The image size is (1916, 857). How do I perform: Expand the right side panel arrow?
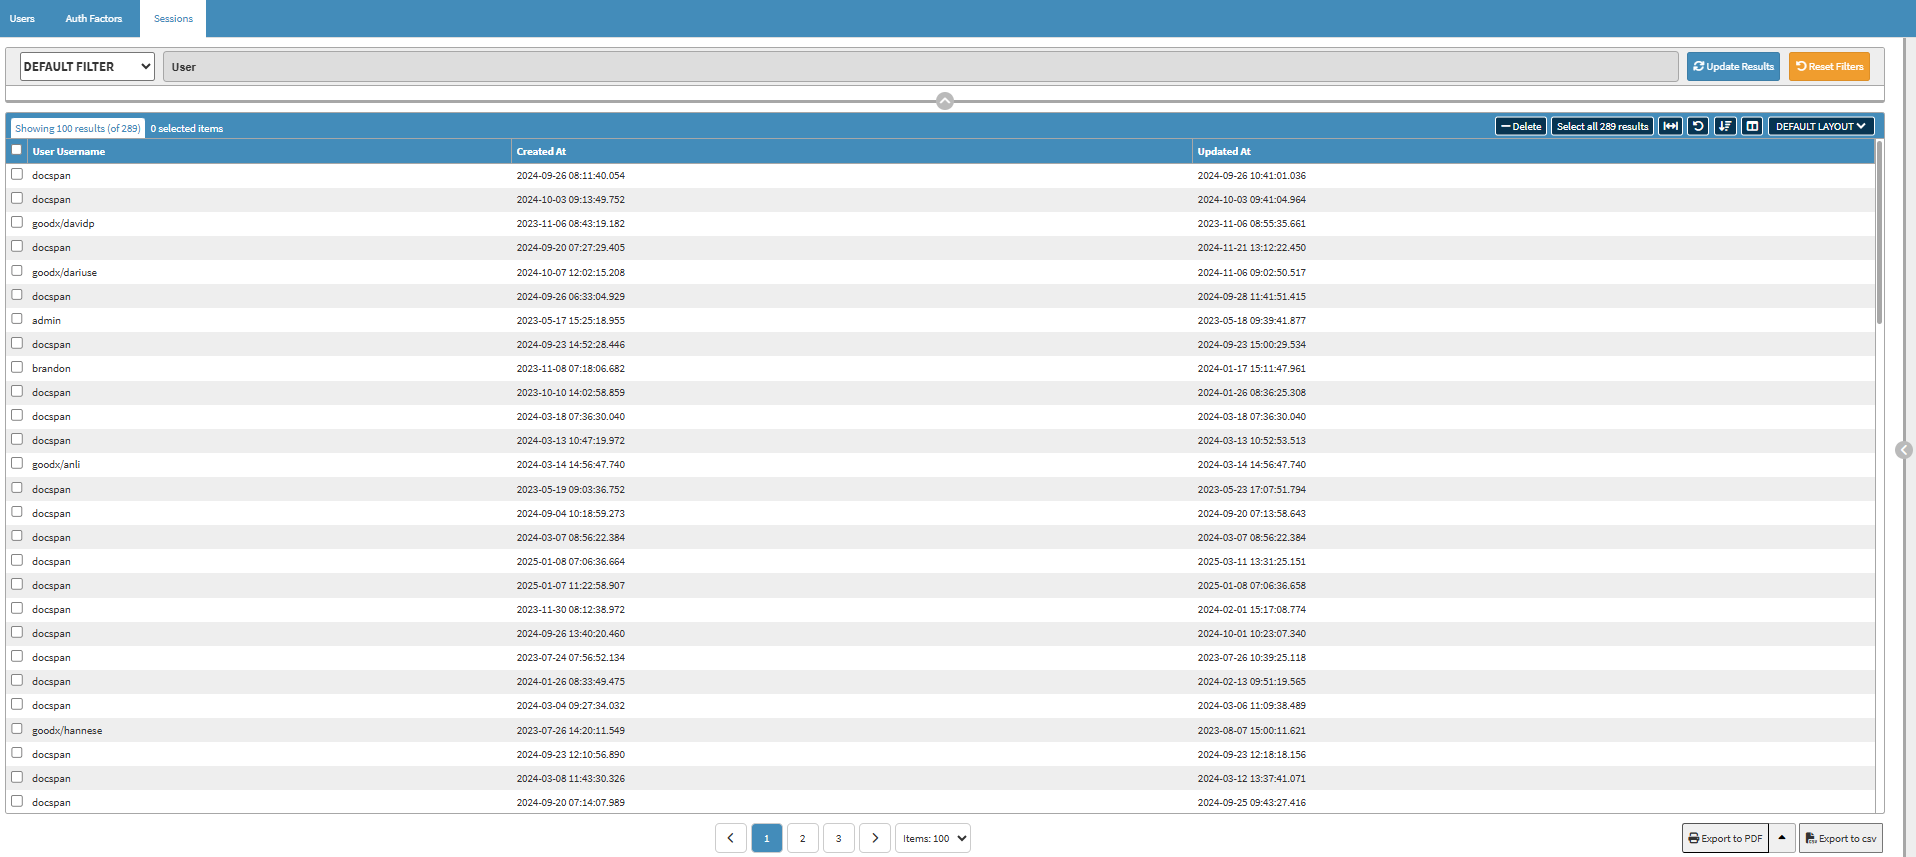pos(1903,450)
